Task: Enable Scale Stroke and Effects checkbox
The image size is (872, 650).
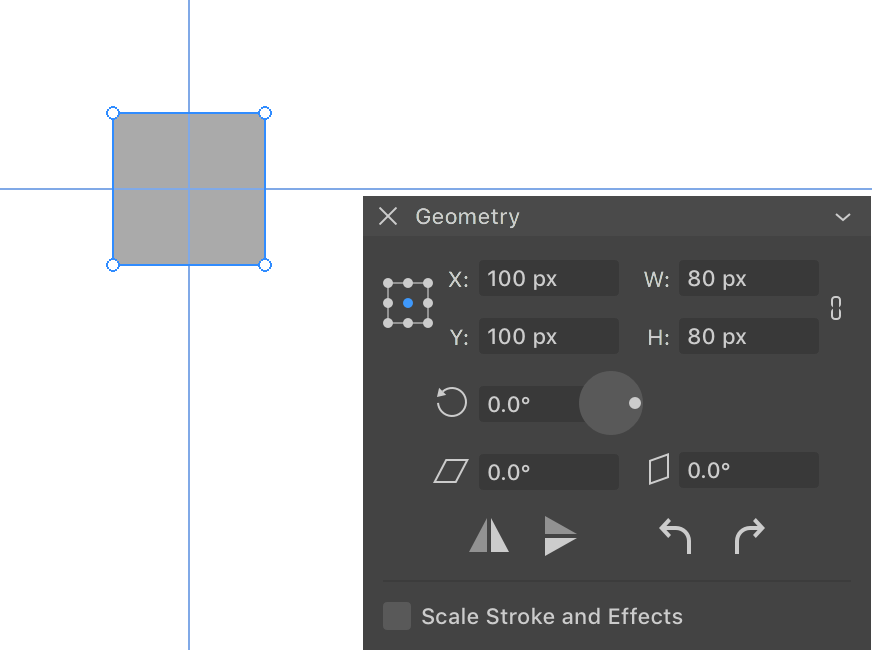Action: pos(397,616)
